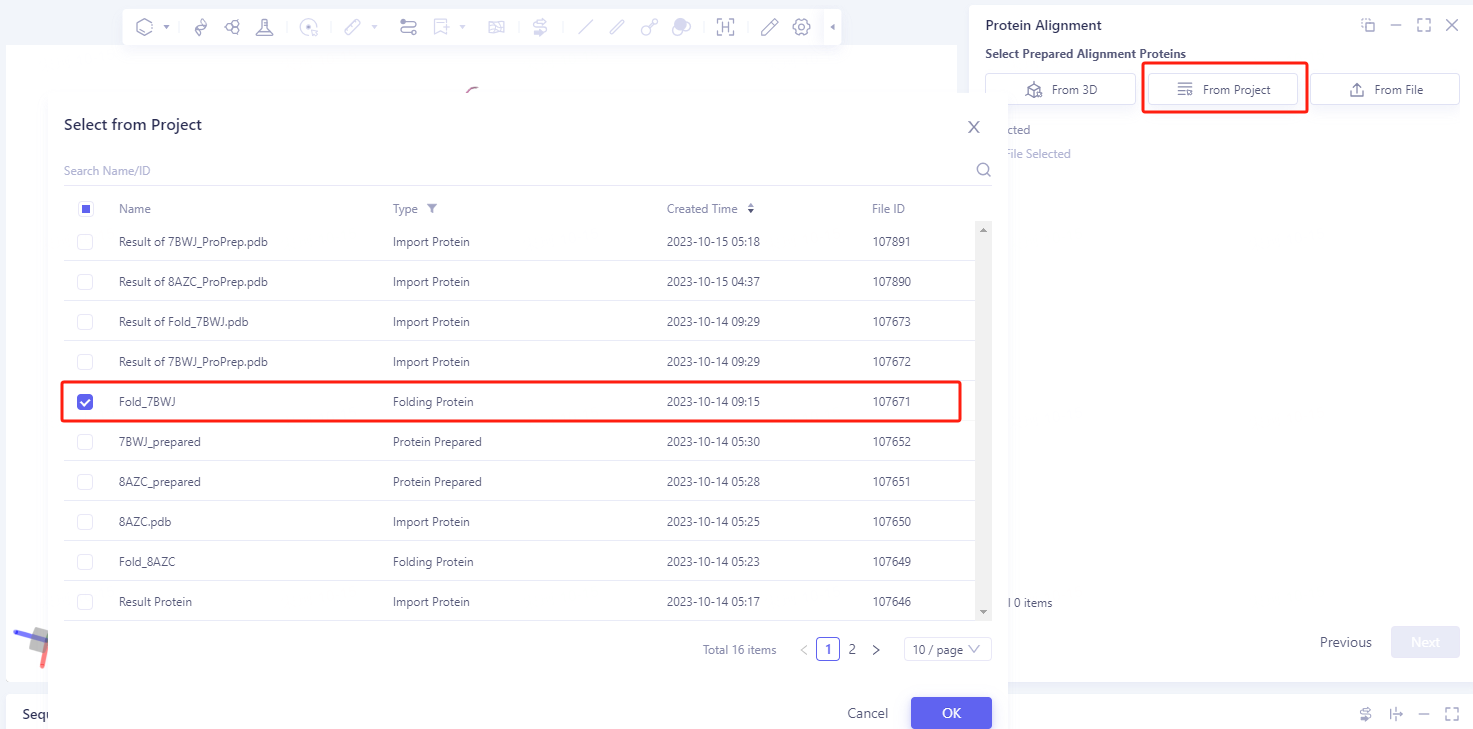Click the table scrollbar down arrow
Screen dimensions: 1473x729
point(984,611)
